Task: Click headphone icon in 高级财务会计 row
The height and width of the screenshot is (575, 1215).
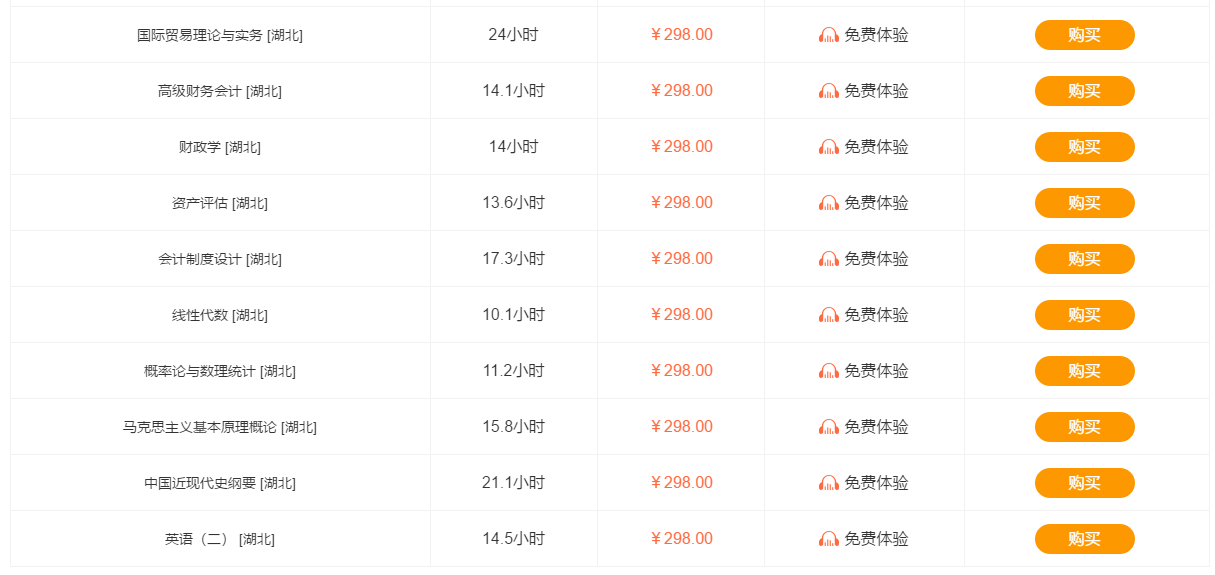Action: tap(829, 91)
